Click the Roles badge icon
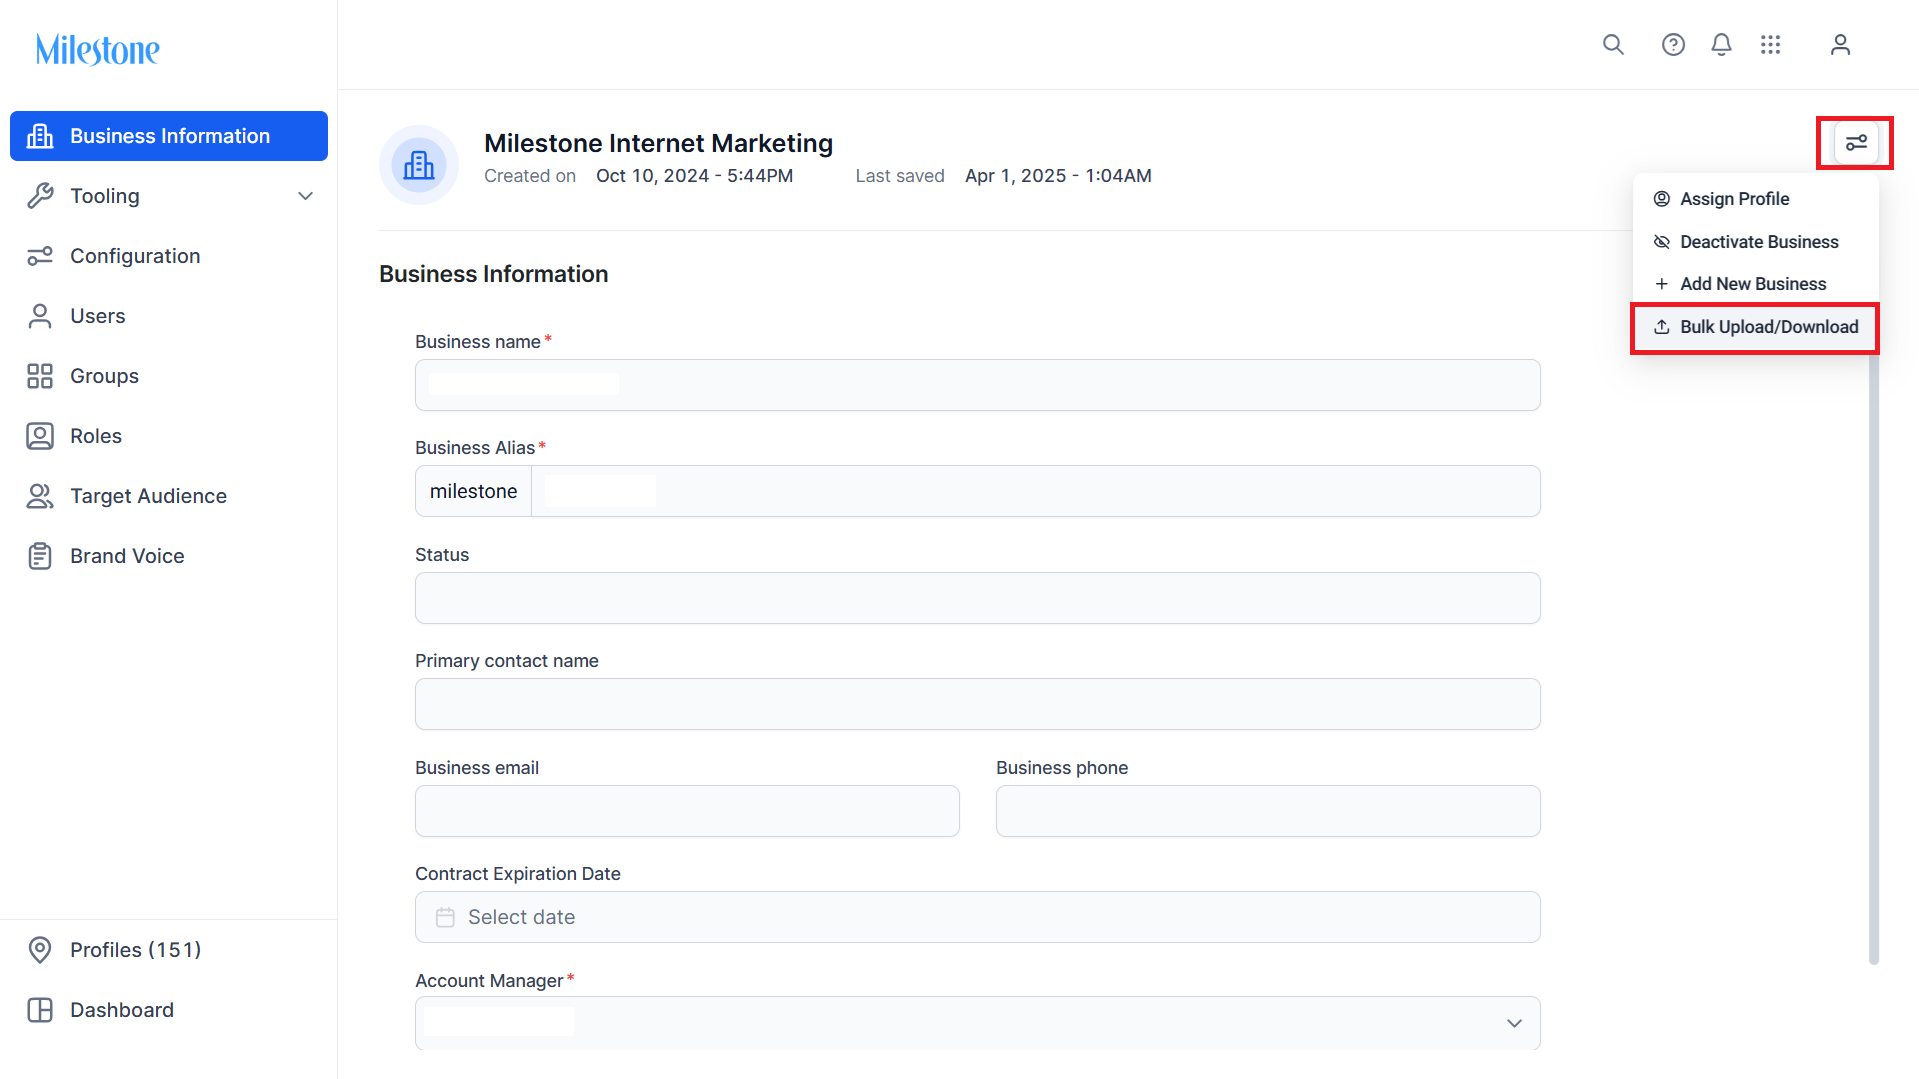1919x1079 pixels. [x=40, y=436]
